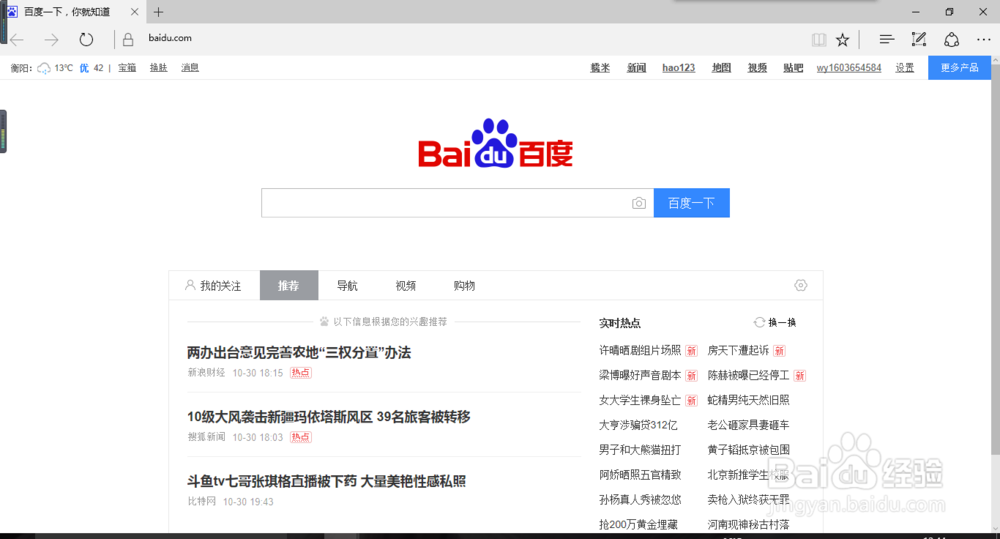Open 设置 link at top
The height and width of the screenshot is (539, 1000).
tap(904, 68)
